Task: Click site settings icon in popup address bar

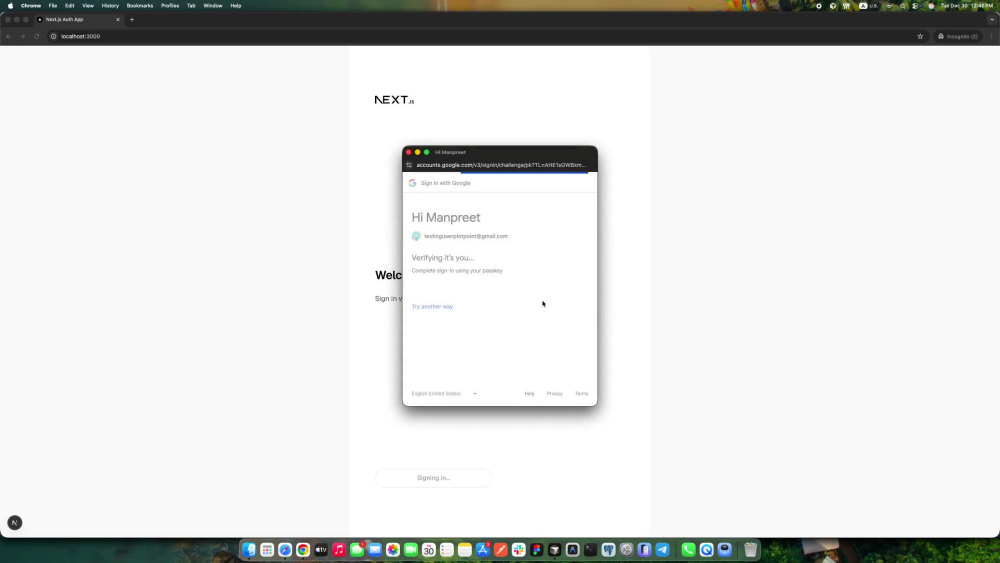Action: pyautogui.click(x=409, y=165)
